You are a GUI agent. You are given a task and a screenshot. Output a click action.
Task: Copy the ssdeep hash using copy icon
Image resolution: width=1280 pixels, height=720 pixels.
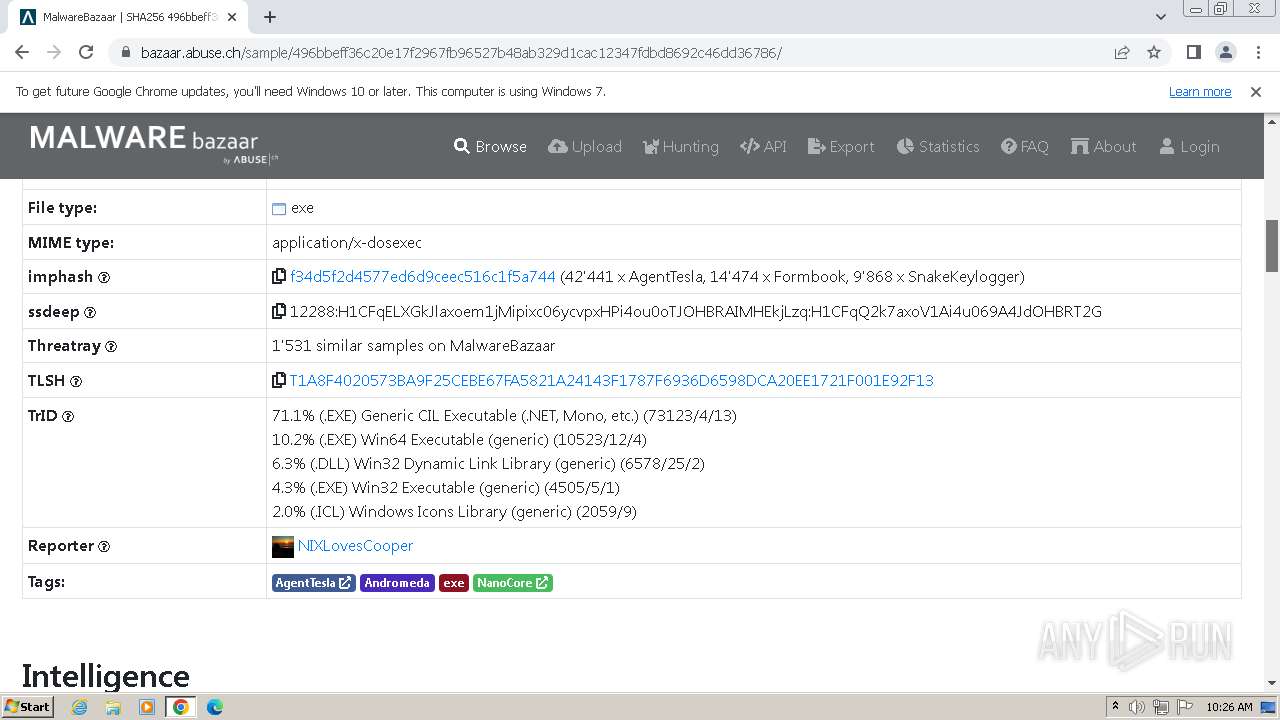tap(279, 311)
